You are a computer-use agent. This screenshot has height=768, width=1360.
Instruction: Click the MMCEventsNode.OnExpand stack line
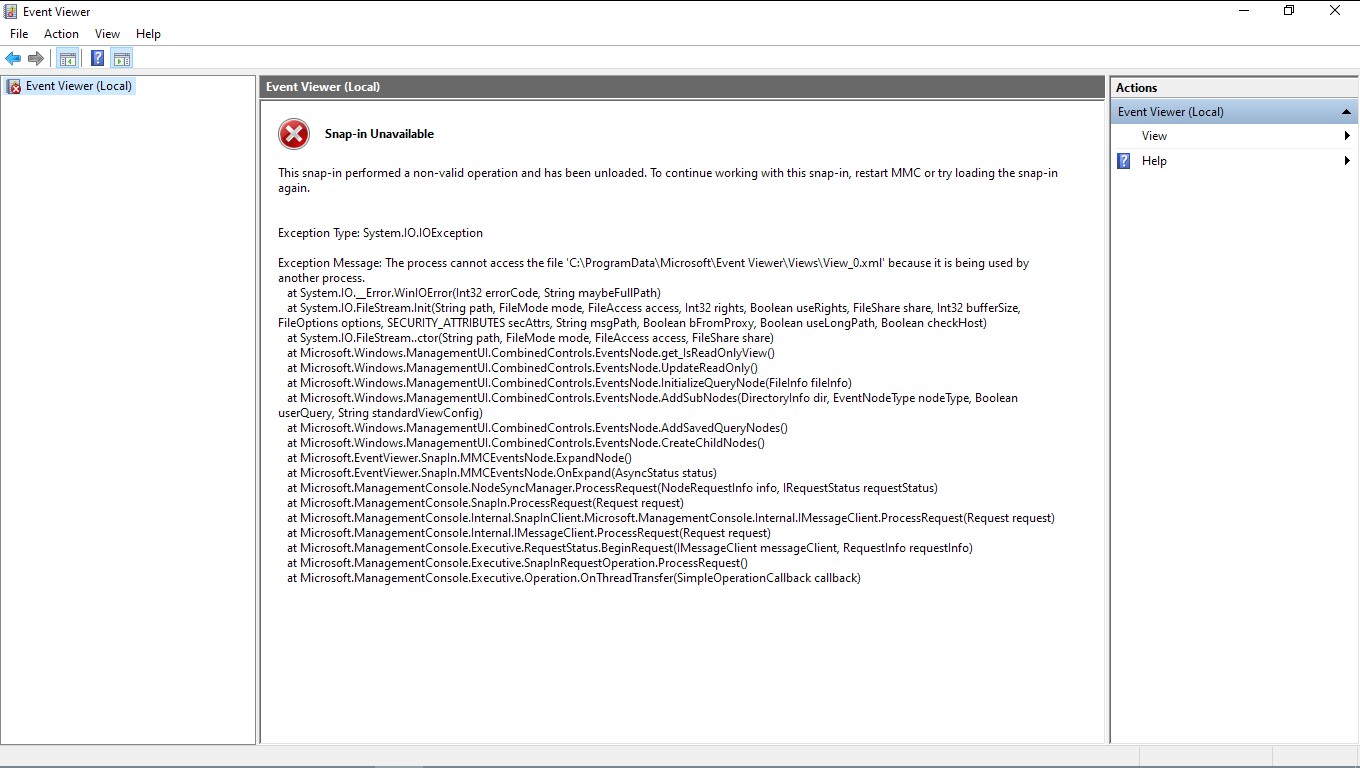pyautogui.click(x=502, y=473)
